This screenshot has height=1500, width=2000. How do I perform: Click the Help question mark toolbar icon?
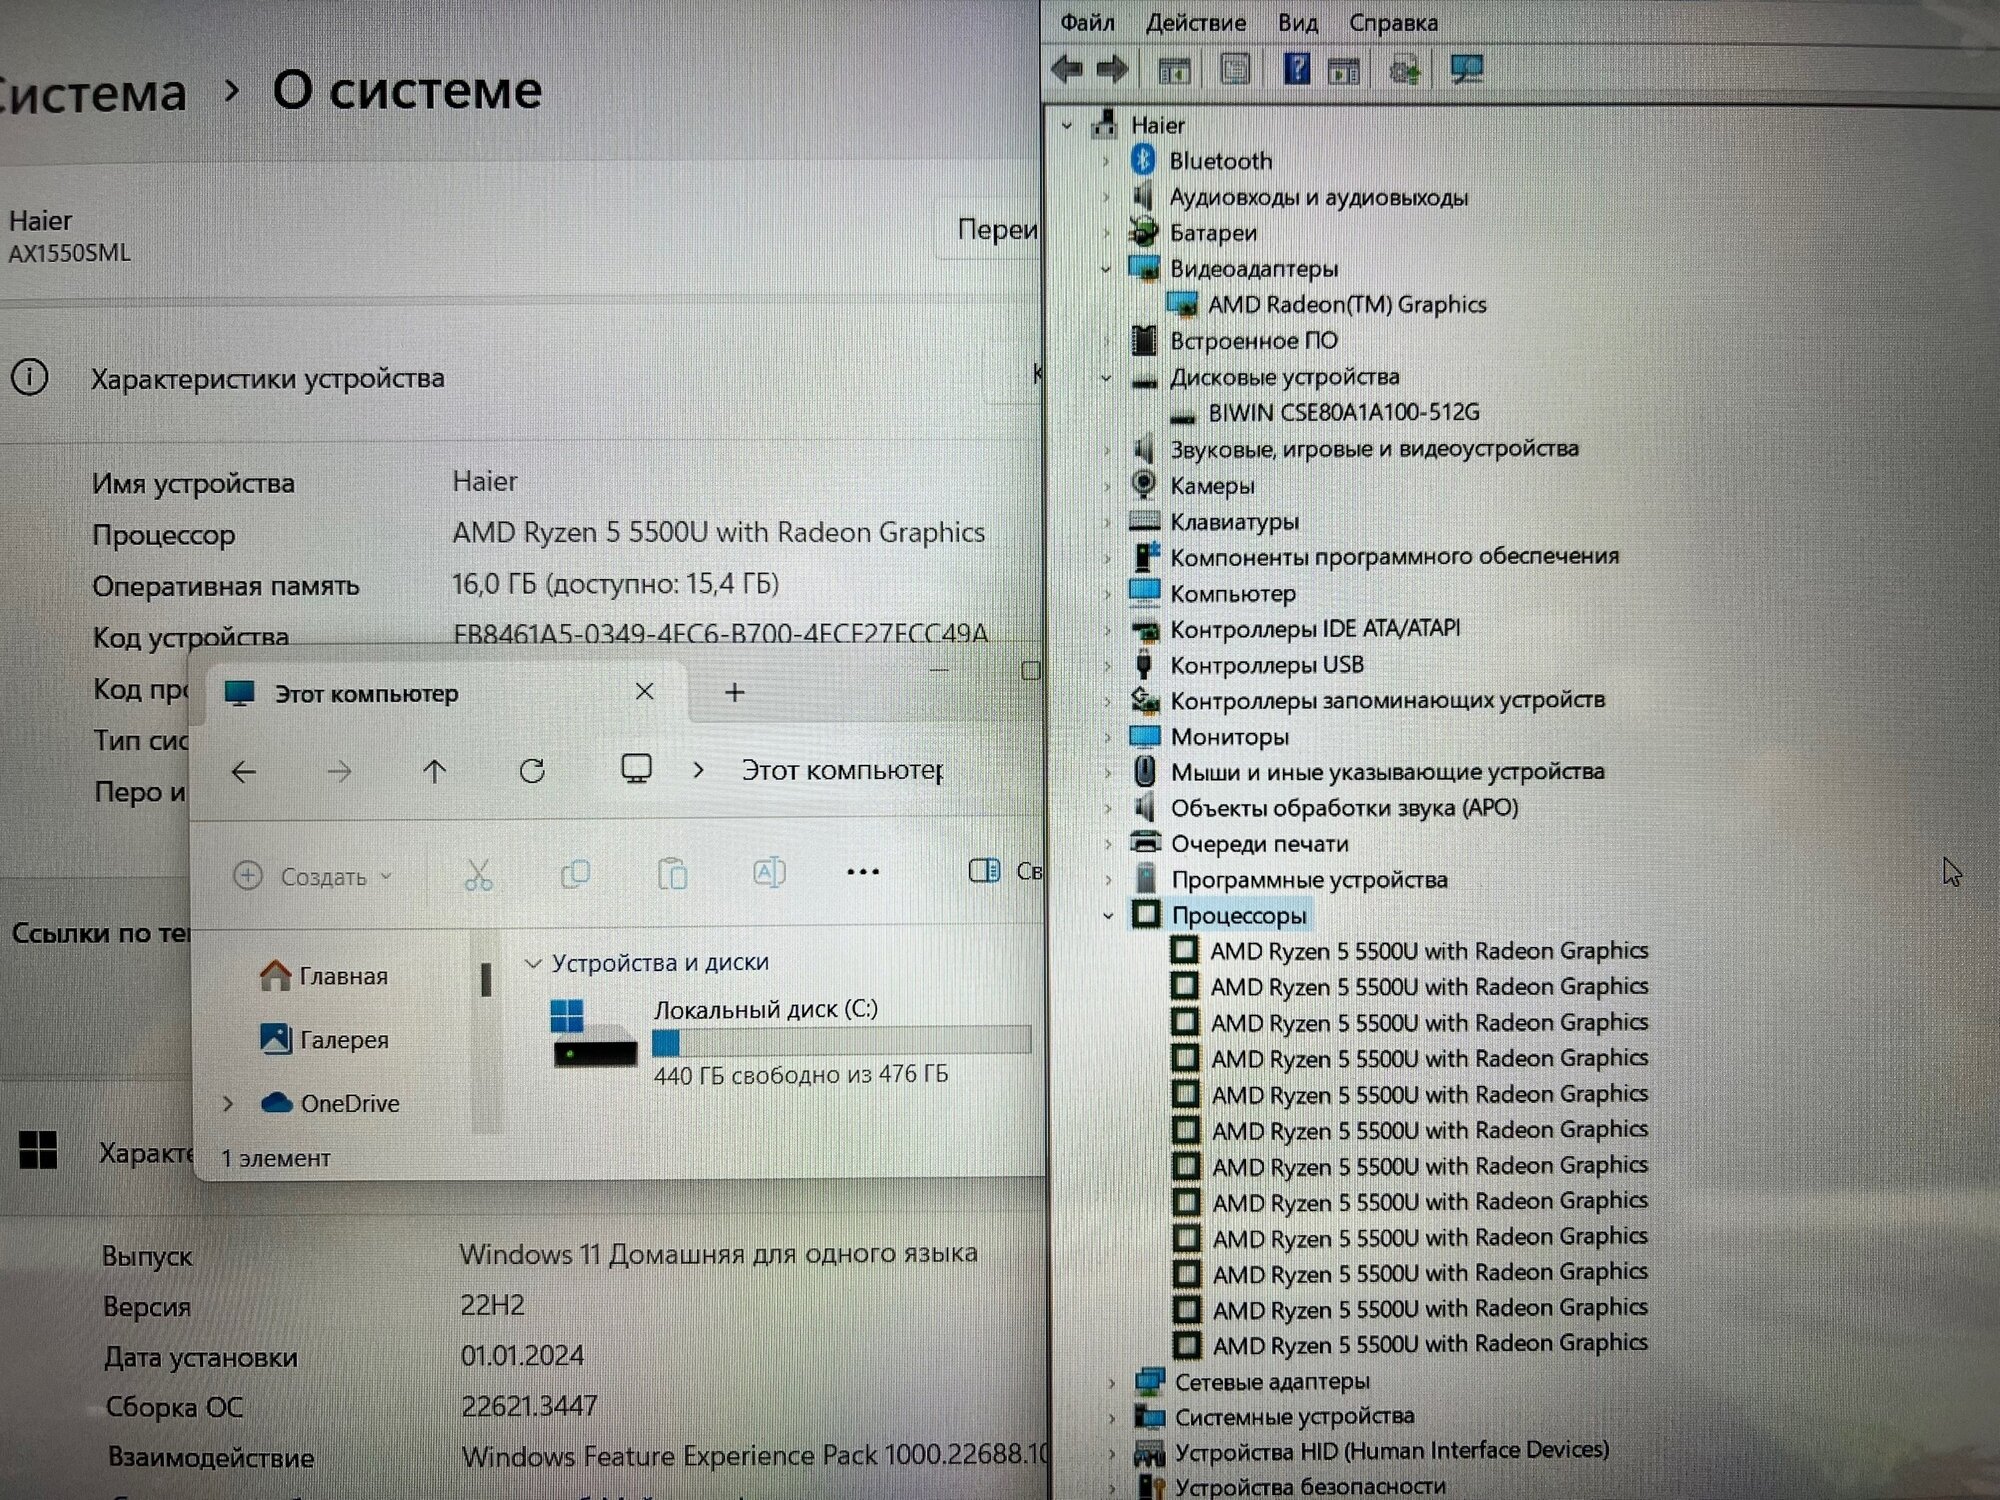coord(1296,70)
